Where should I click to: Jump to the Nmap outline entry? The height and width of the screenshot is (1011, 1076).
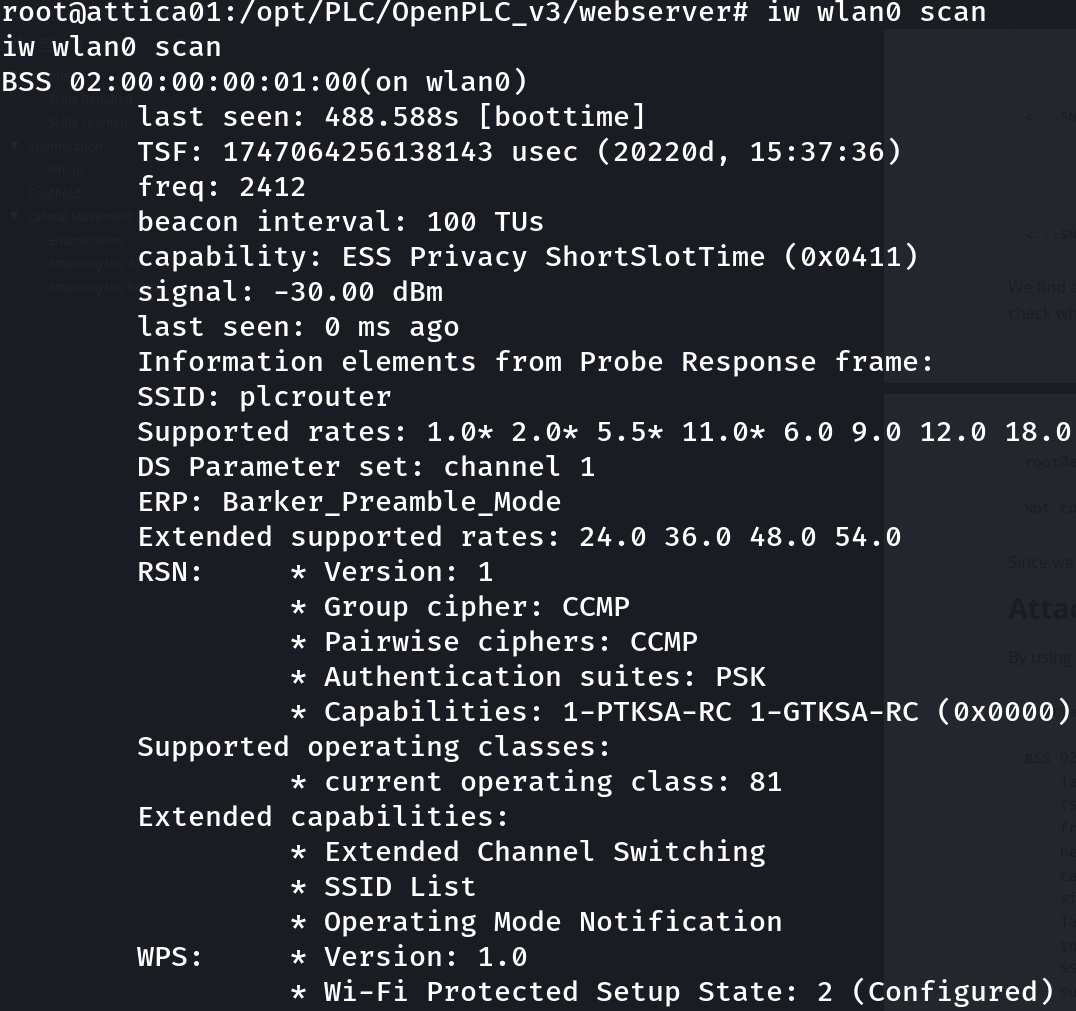click(x=65, y=170)
